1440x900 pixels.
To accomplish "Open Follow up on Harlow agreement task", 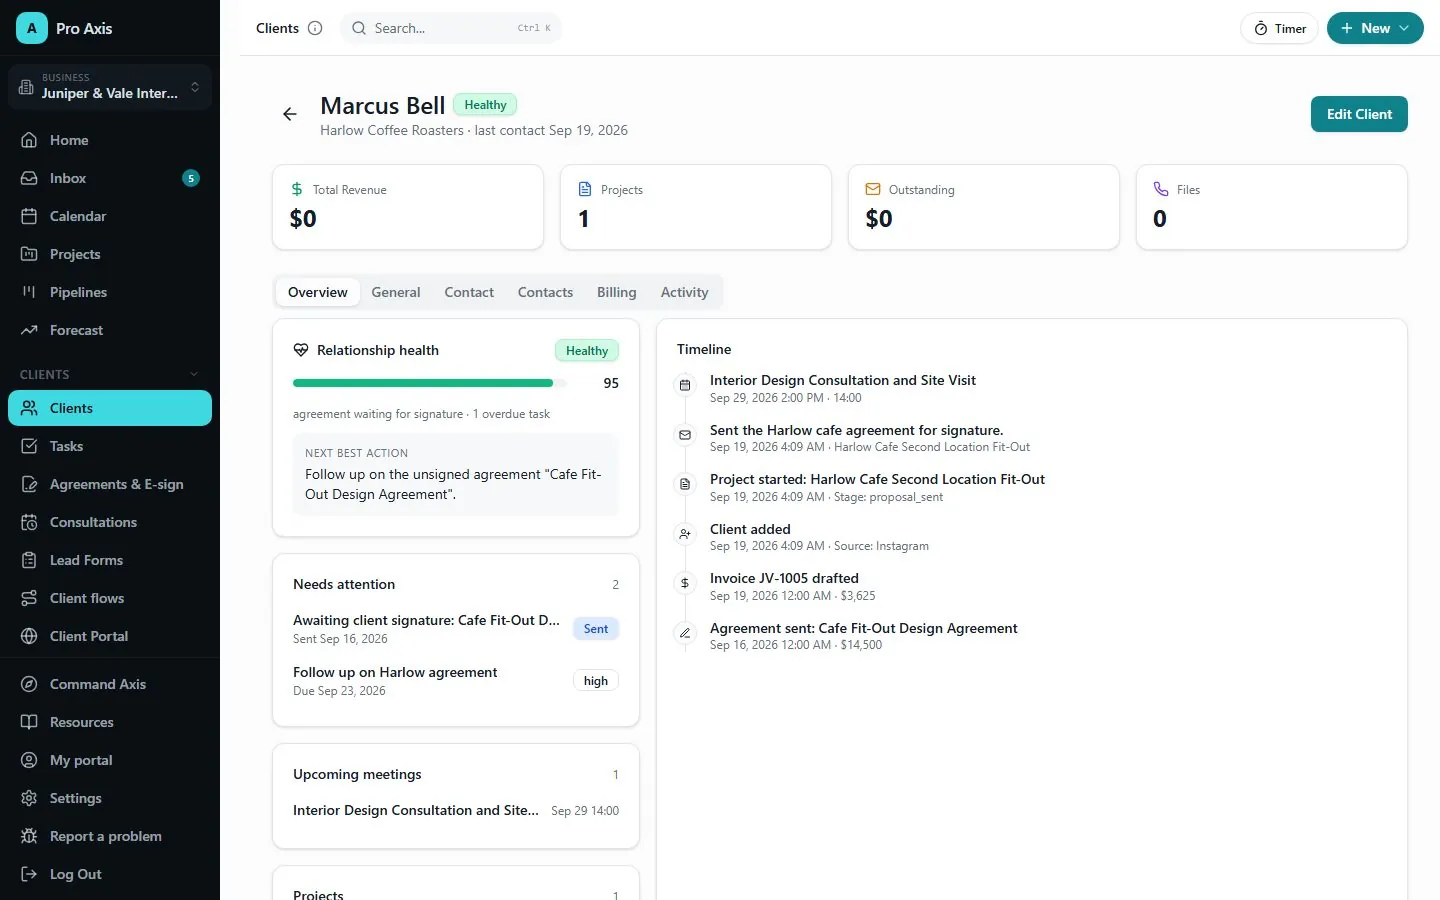I will pos(456,681).
